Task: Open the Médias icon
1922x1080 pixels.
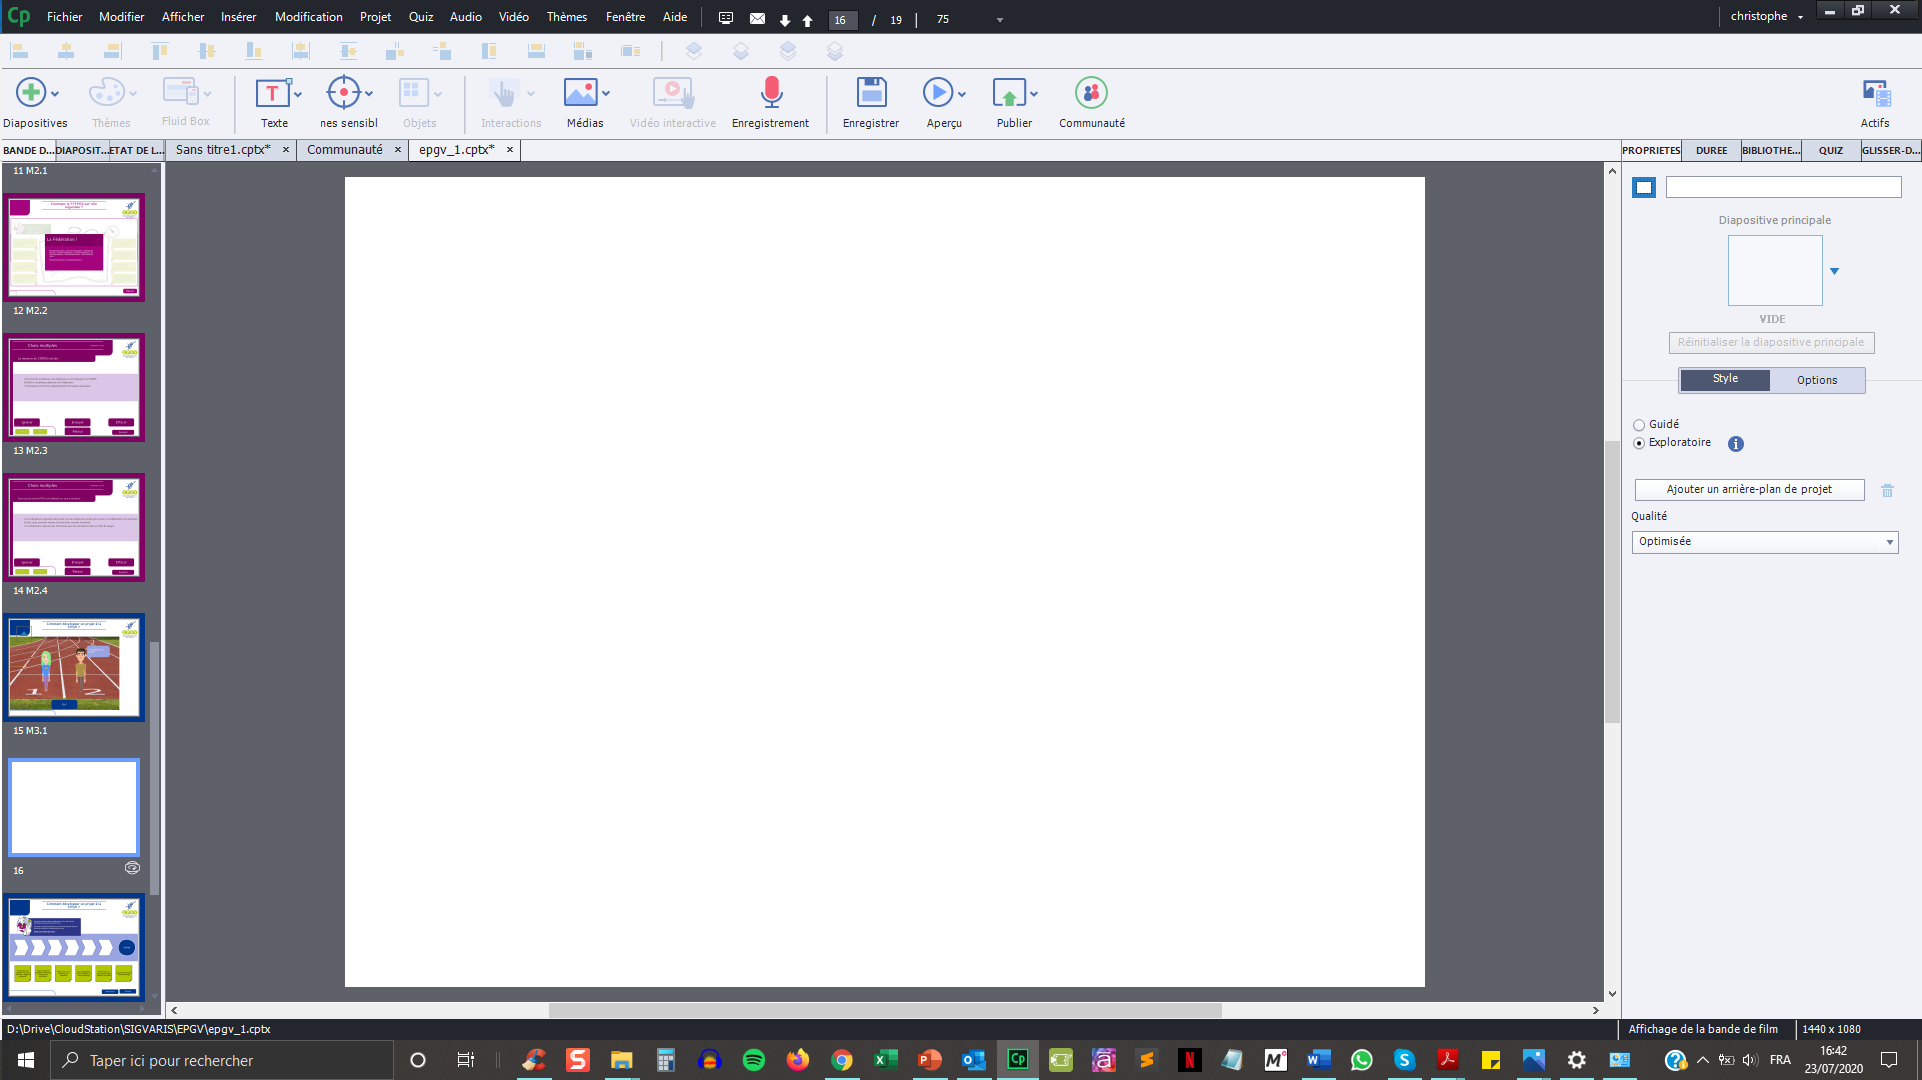Action: click(580, 93)
